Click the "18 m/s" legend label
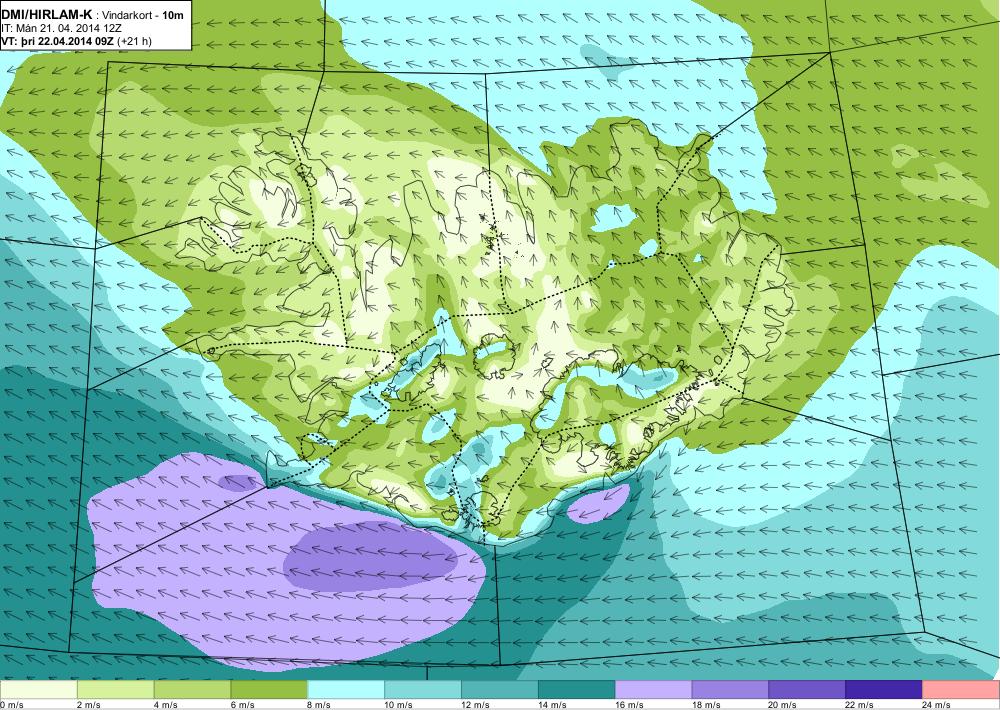1000x710 pixels. [706, 705]
